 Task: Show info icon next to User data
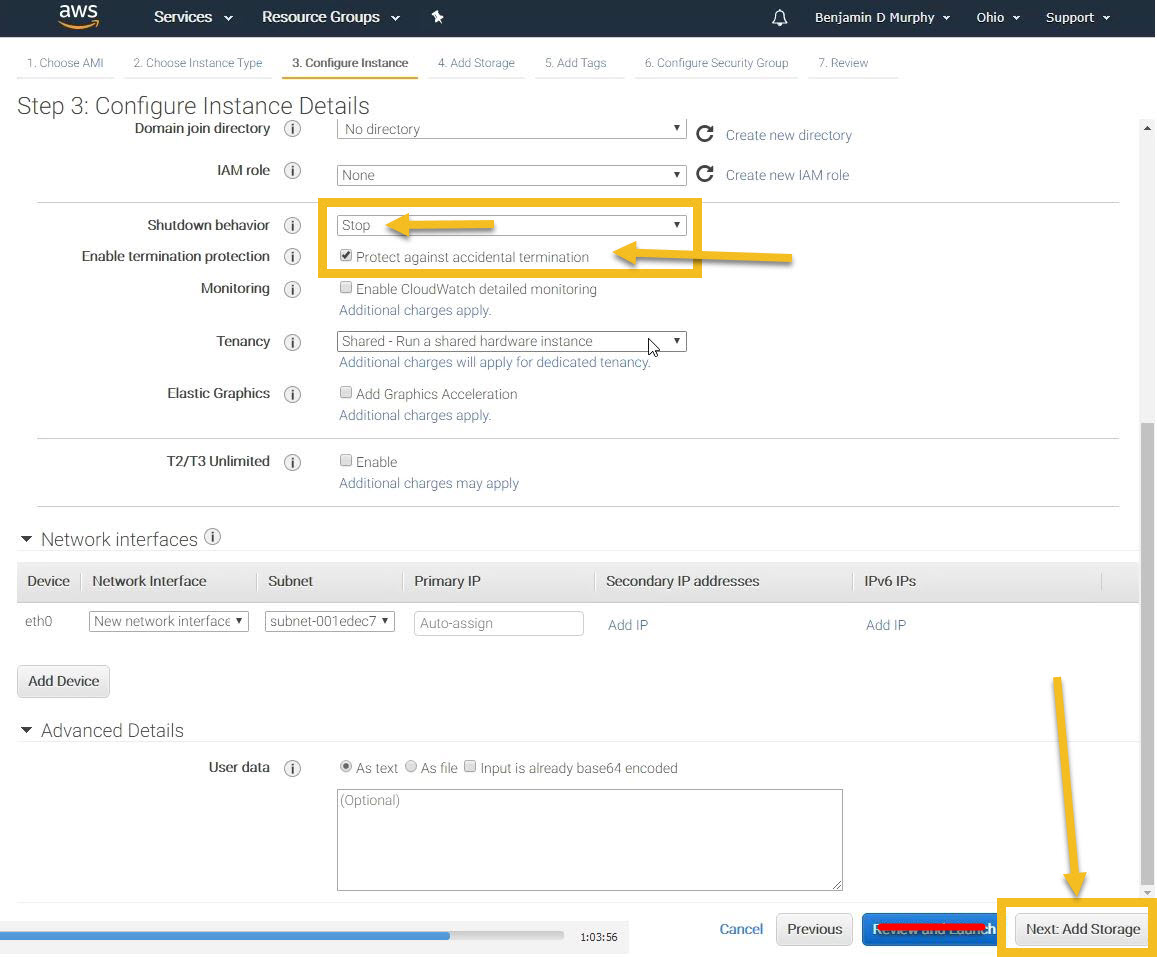tap(292, 768)
